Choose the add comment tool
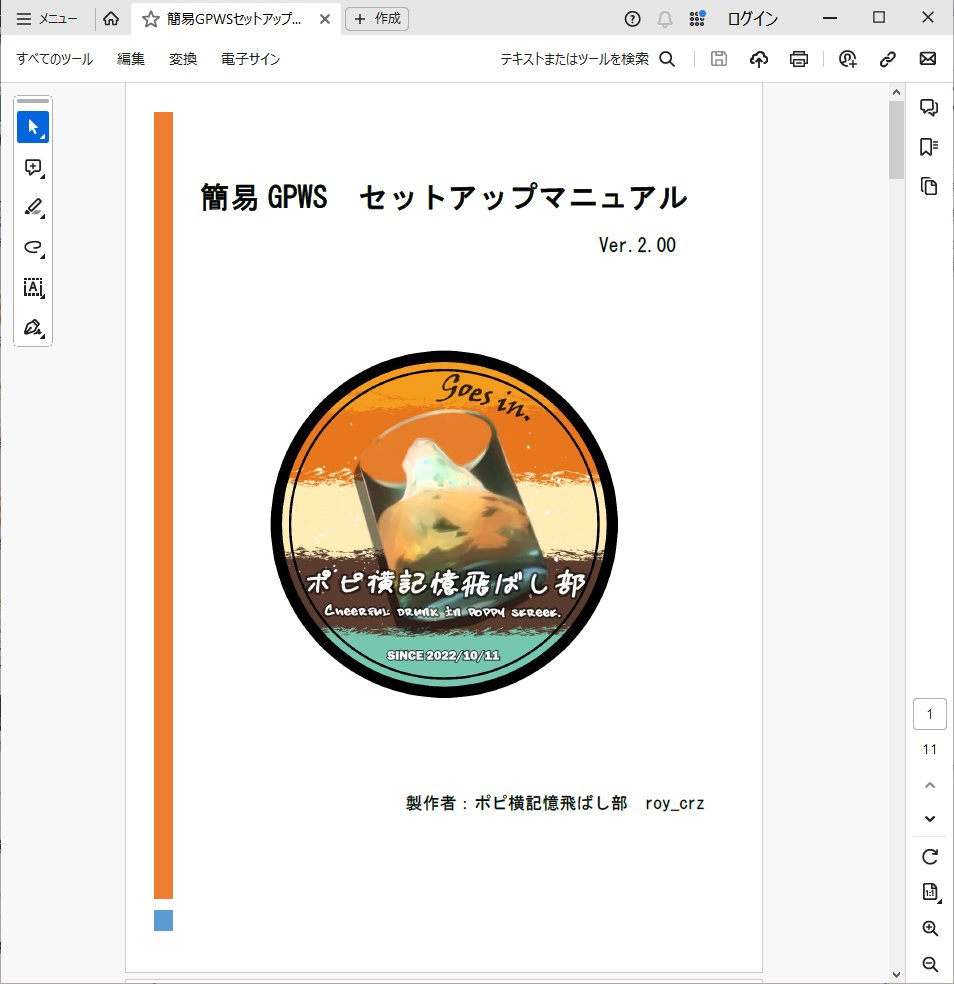This screenshot has width=954, height=984. point(33,168)
